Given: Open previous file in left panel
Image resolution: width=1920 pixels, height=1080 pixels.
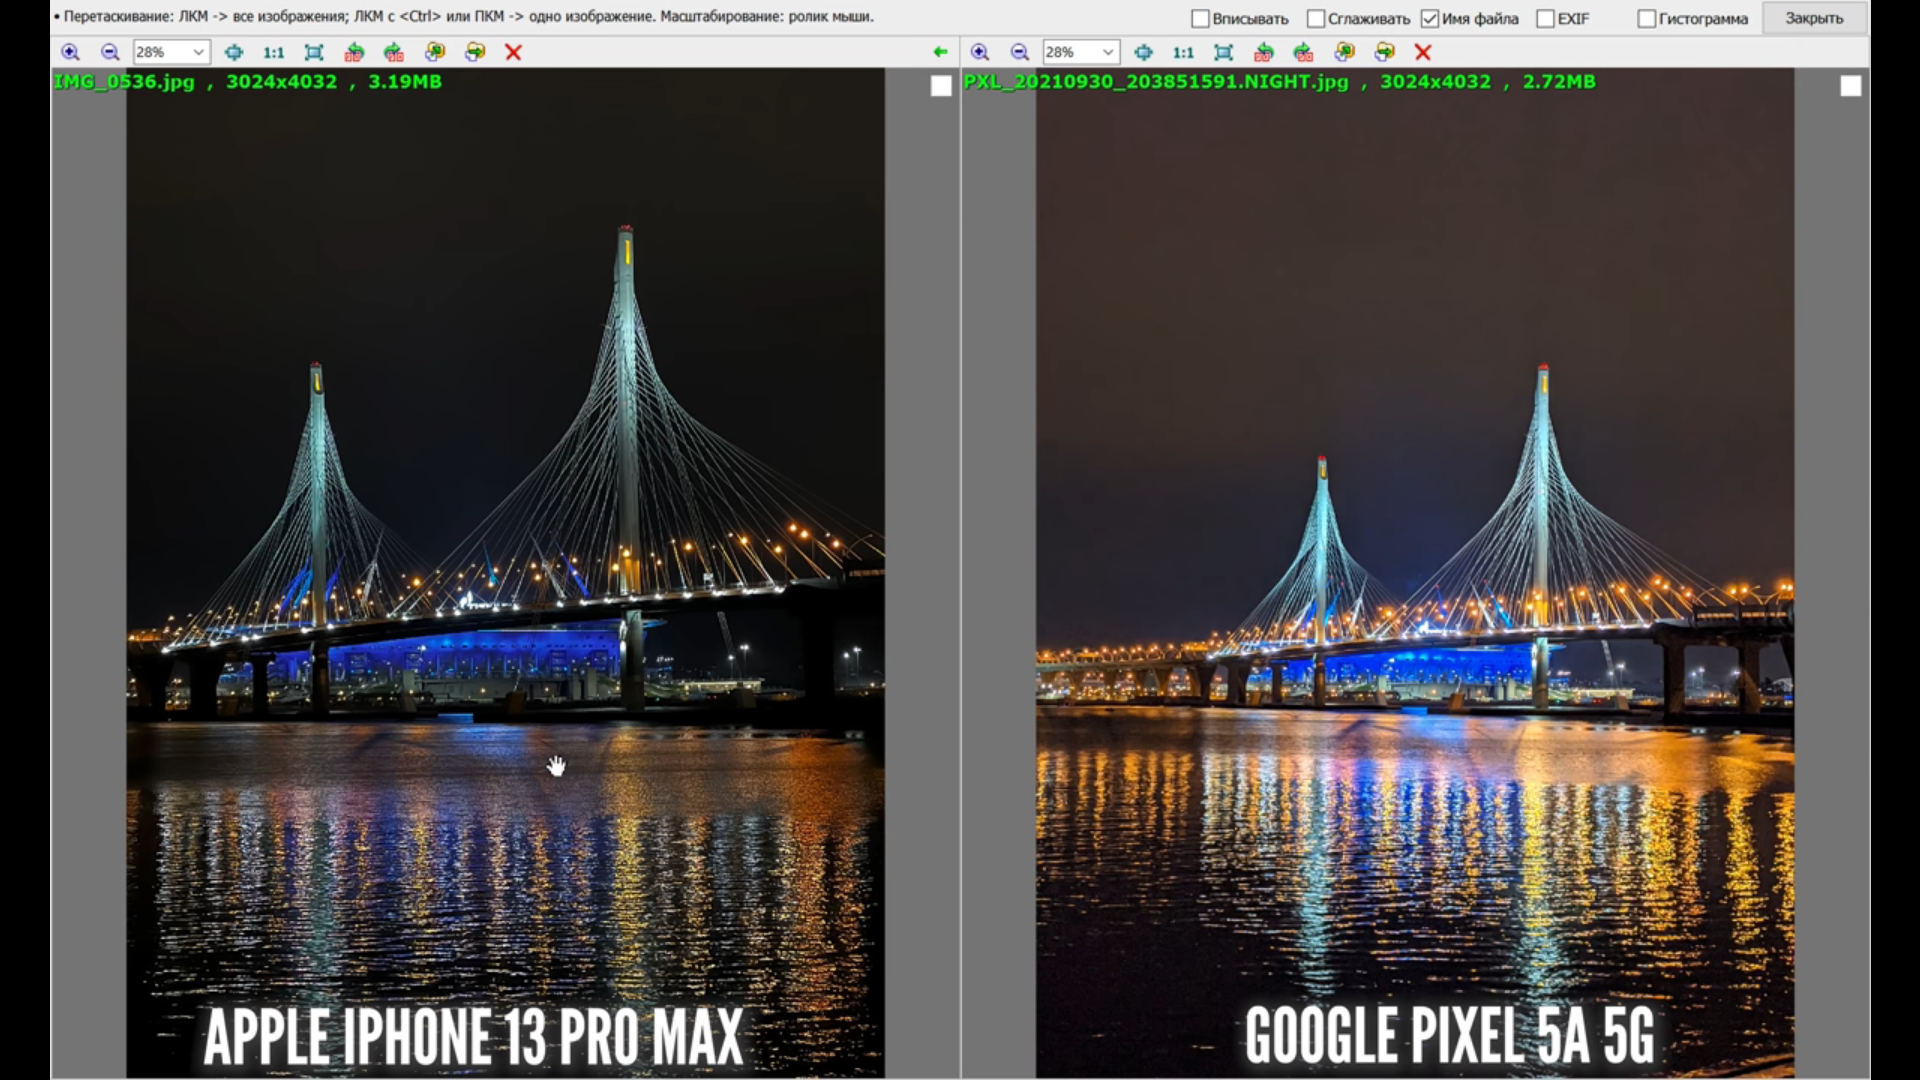Looking at the screenshot, I should (435, 52).
